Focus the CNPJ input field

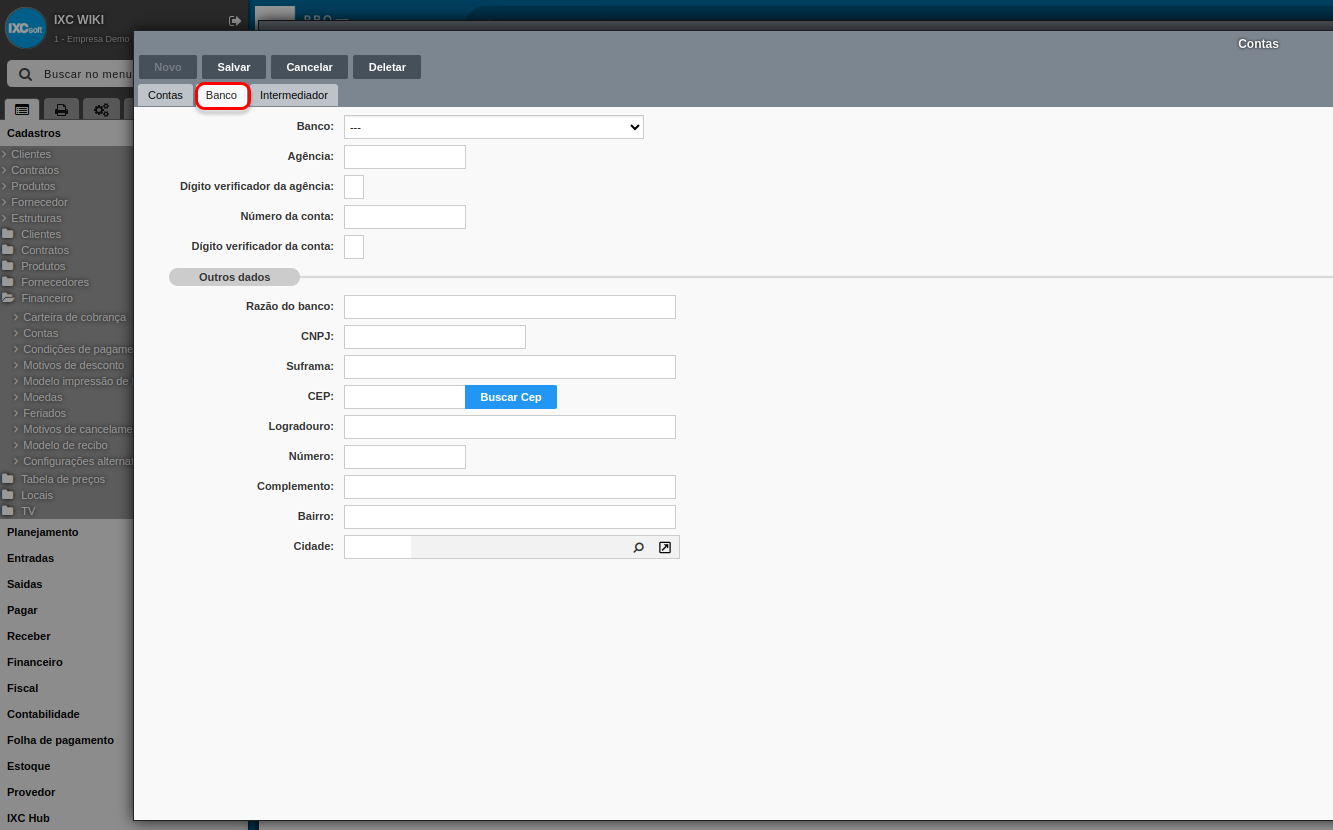click(x=435, y=337)
